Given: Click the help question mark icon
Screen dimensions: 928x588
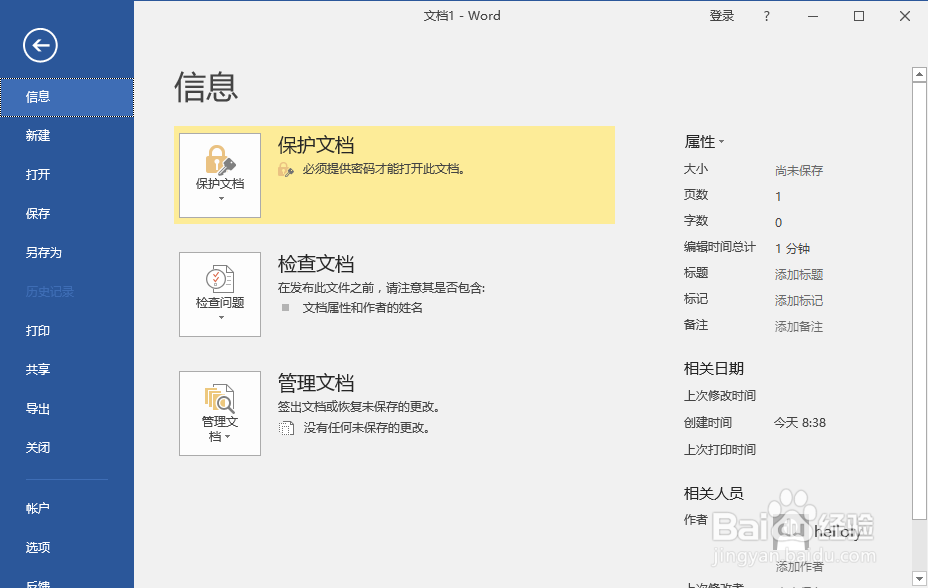Looking at the screenshot, I should (x=767, y=17).
